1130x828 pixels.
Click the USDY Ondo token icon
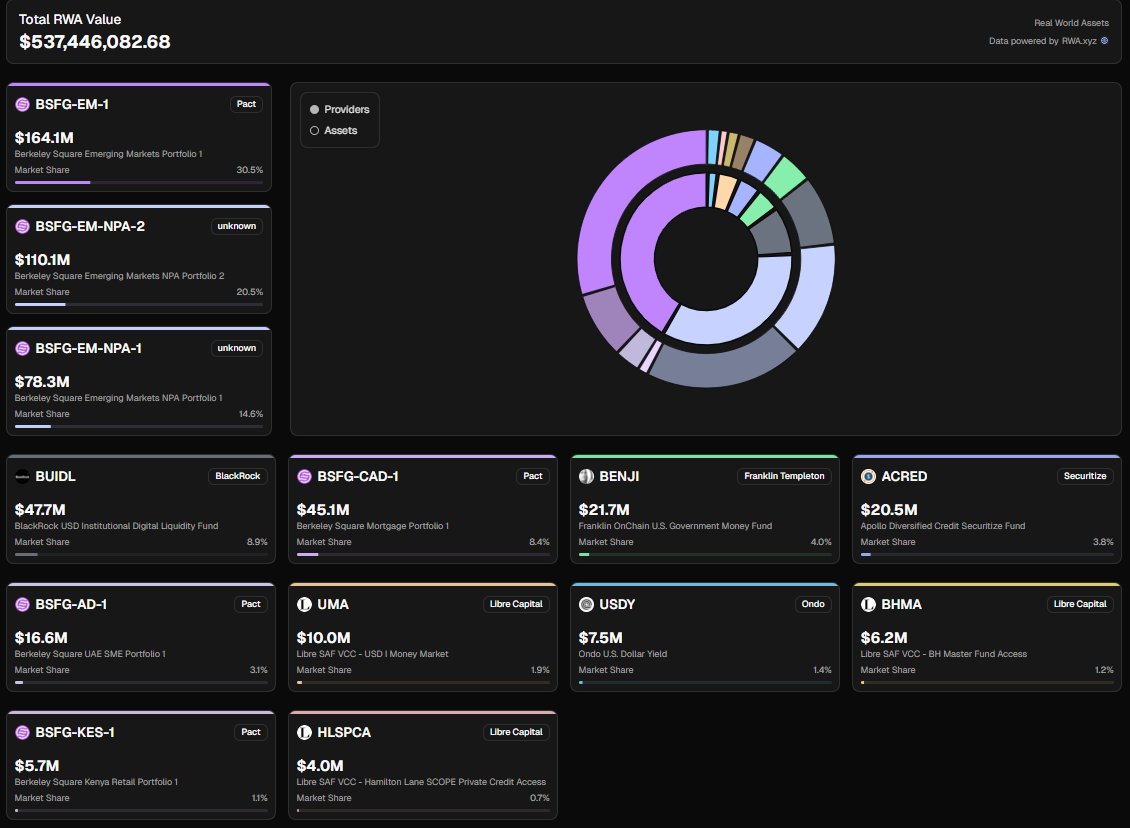coord(586,605)
